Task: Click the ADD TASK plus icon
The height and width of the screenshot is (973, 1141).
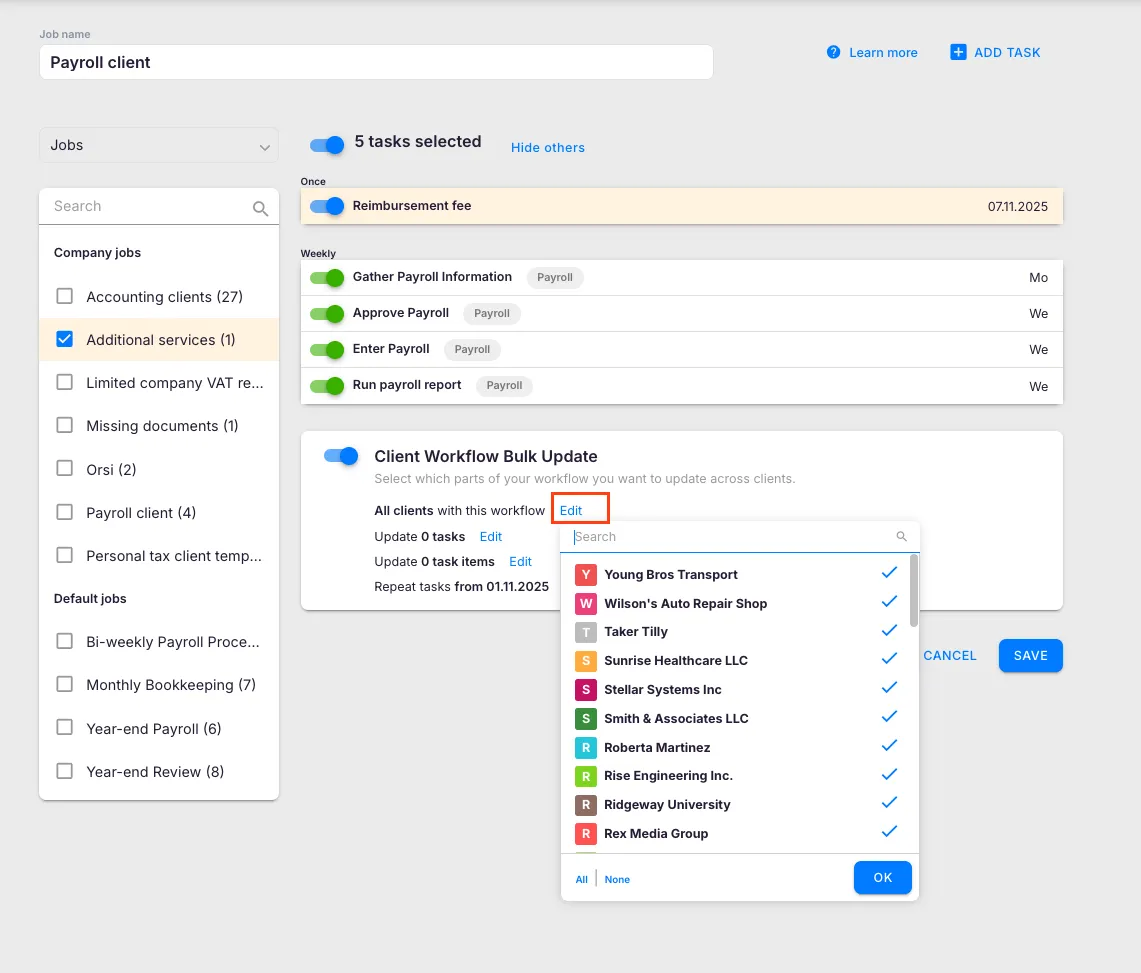Action: 958,52
